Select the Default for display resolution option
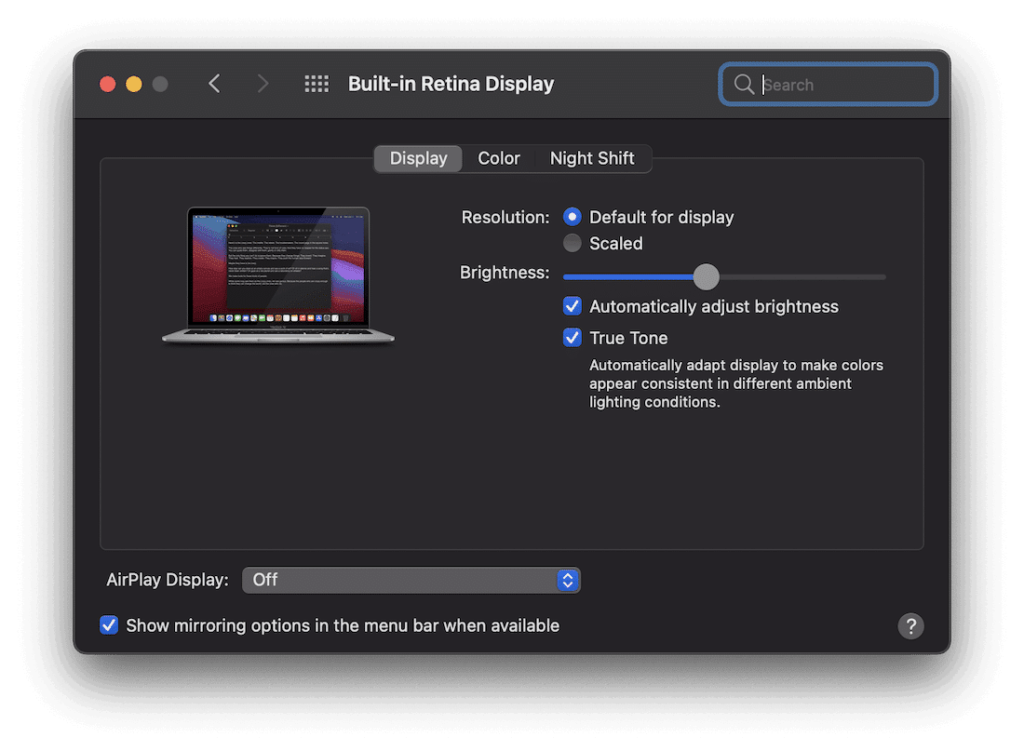The height and width of the screenshot is (751, 1024). [572, 217]
